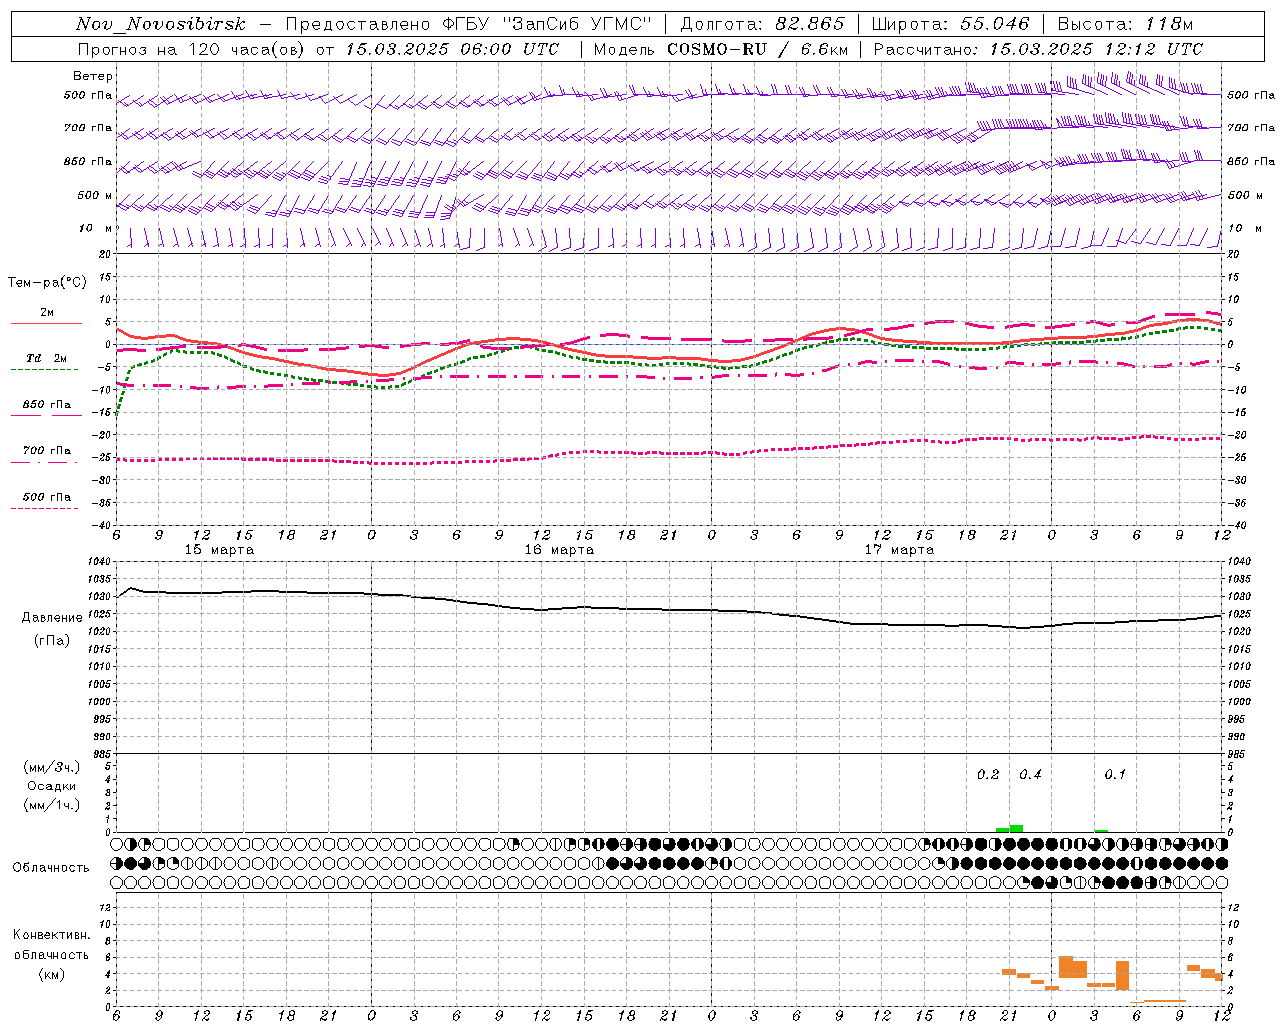Screen dimensions: 1280x1024
Task: Click the Высота: 118м value
Action: [1125, 24]
